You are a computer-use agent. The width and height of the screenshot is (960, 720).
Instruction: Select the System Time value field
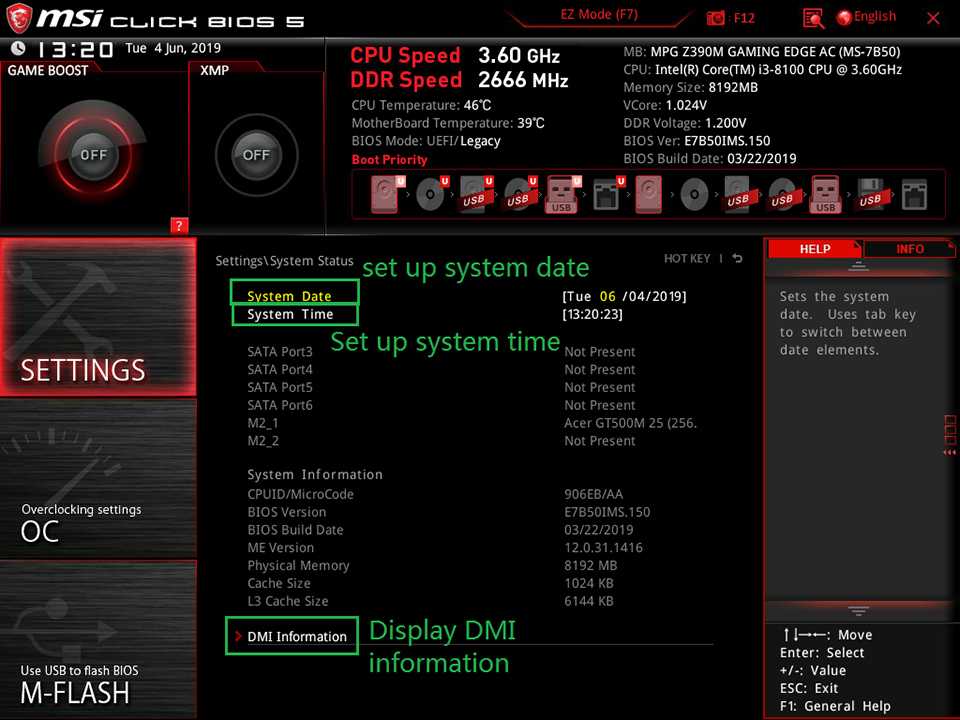click(x=593, y=314)
